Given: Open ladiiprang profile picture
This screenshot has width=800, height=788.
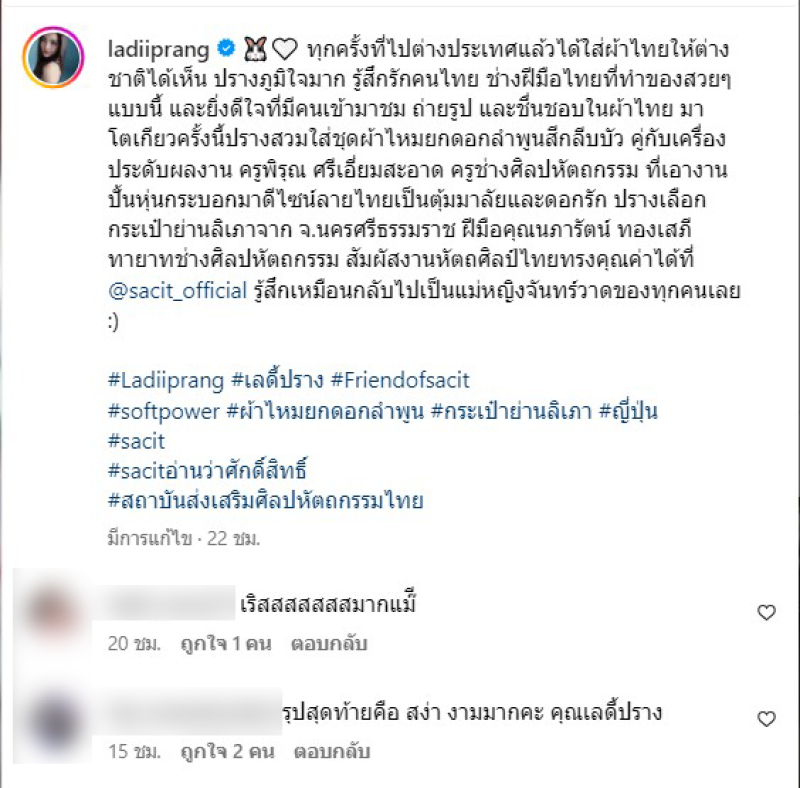Looking at the screenshot, I should click(53, 57).
